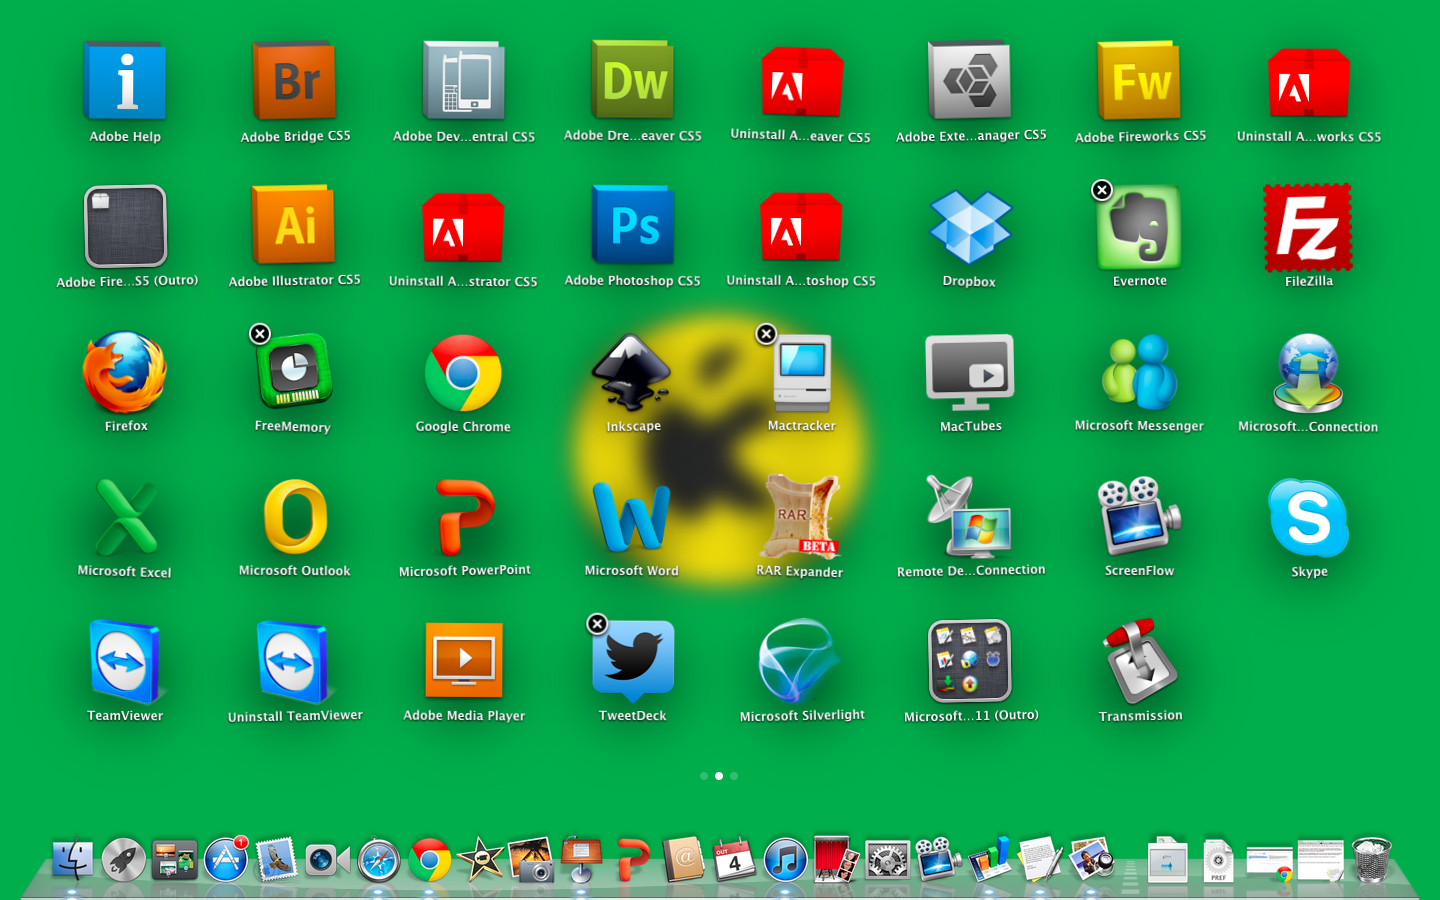This screenshot has width=1440, height=900.
Task: Go to the first Launchpad page dot
Action: [x=704, y=776]
